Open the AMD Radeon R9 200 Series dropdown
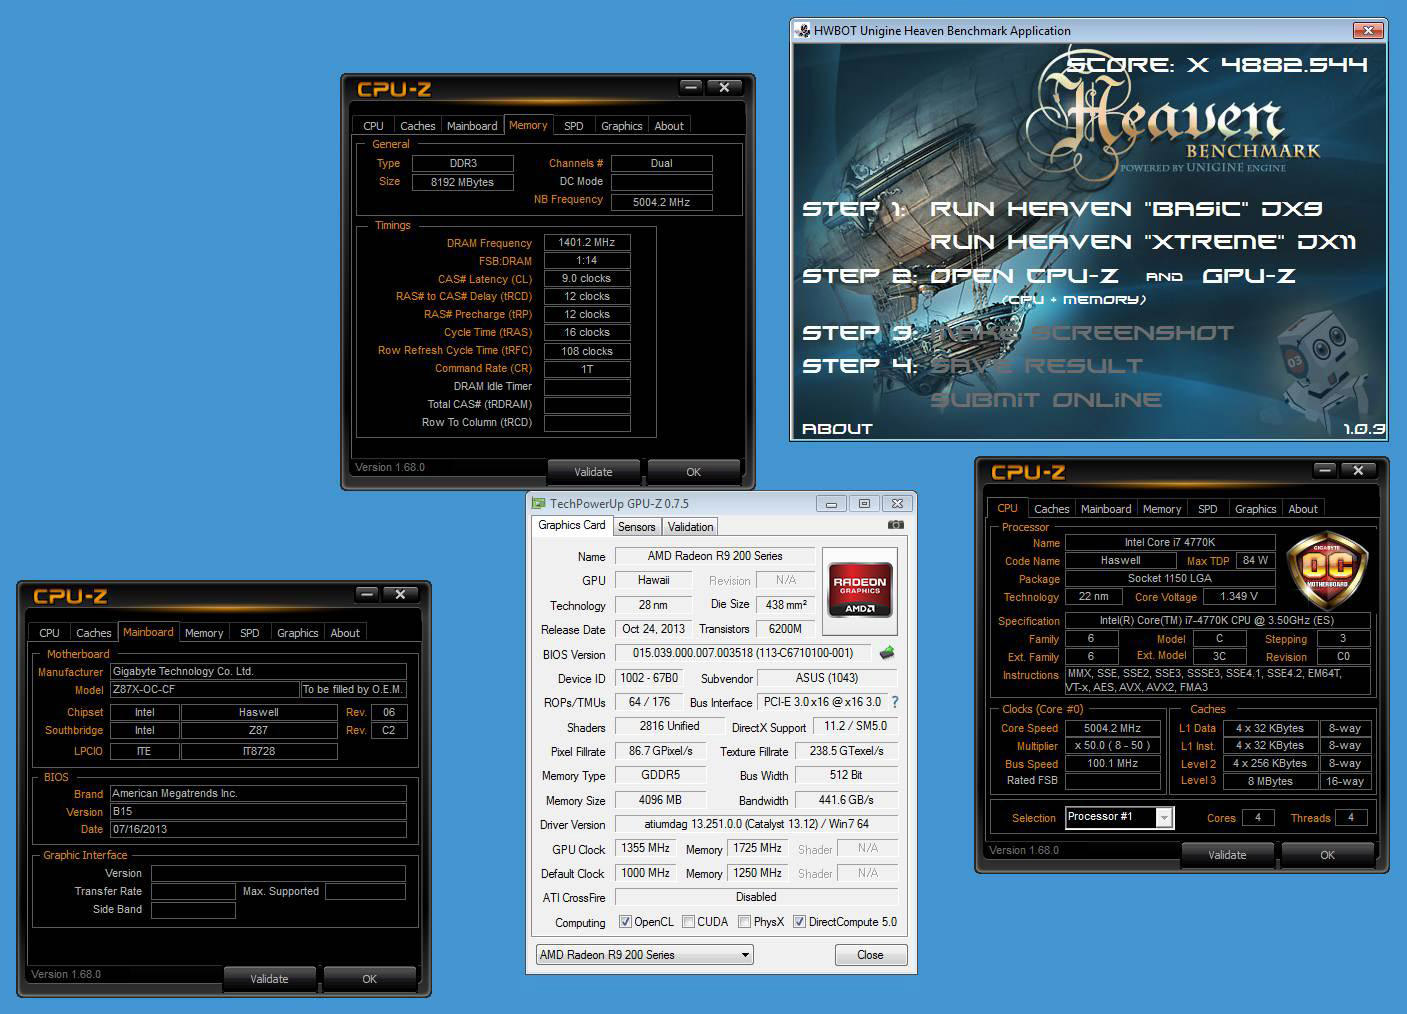 [x=645, y=955]
